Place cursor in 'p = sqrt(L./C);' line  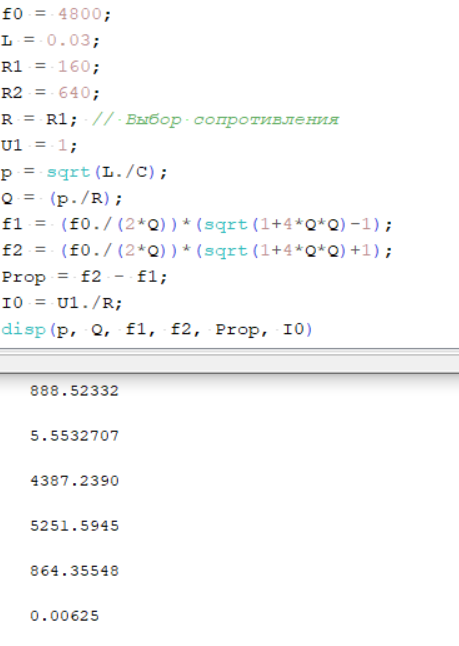click(x=84, y=173)
